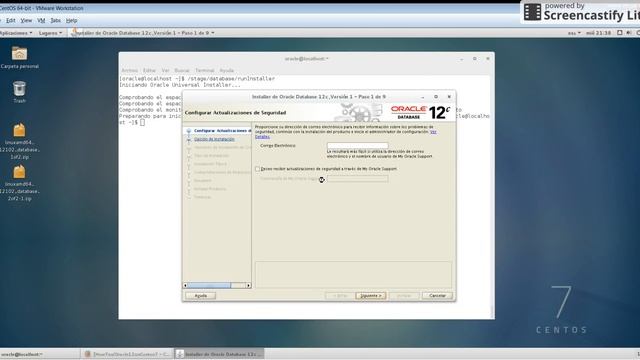Open the database 1of2.zip desktop file

19,141
